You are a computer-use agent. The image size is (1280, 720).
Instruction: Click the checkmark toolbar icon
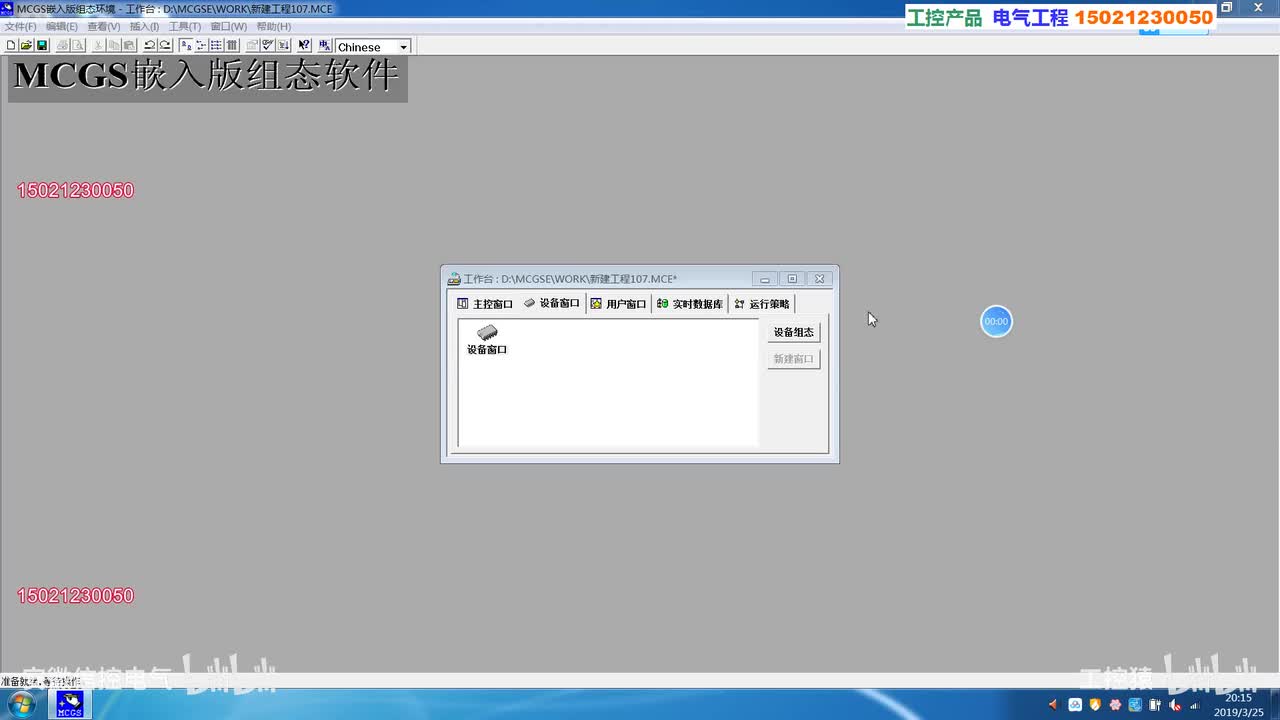pos(268,46)
